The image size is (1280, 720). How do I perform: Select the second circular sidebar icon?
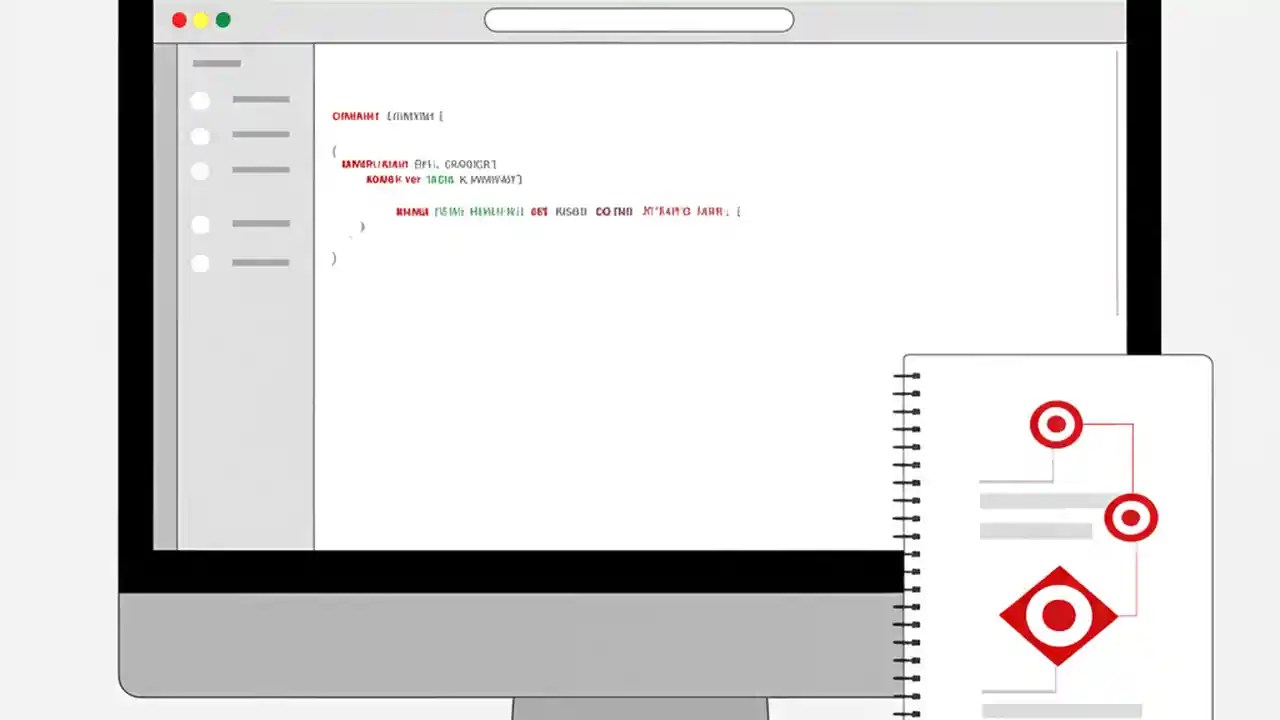click(x=200, y=135)
